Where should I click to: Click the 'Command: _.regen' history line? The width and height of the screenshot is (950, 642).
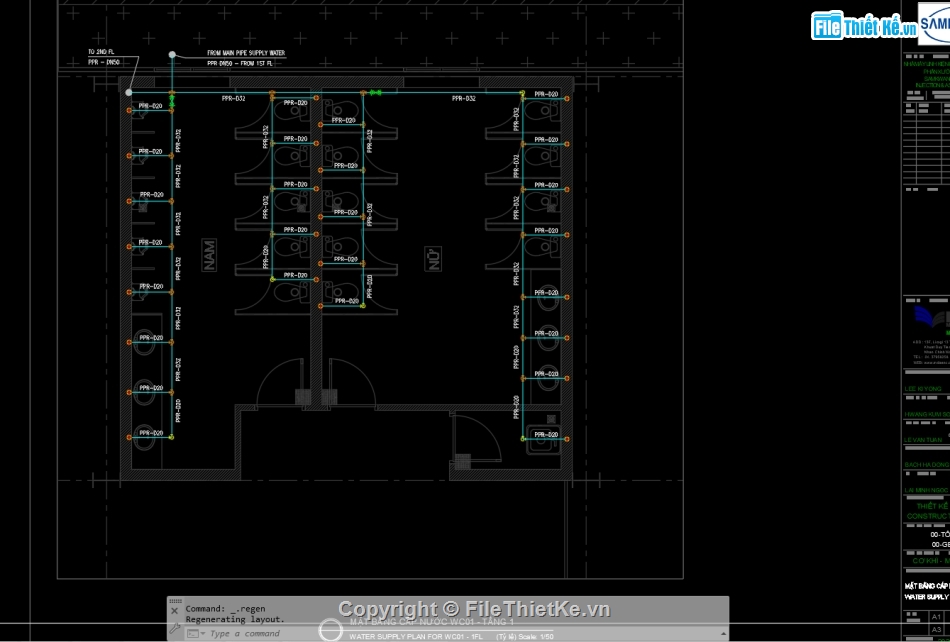(225, 609)
